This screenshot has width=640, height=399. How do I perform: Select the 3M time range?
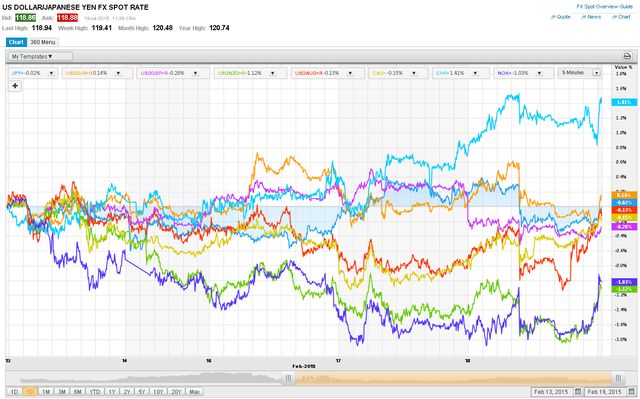(x=62, y=392)
